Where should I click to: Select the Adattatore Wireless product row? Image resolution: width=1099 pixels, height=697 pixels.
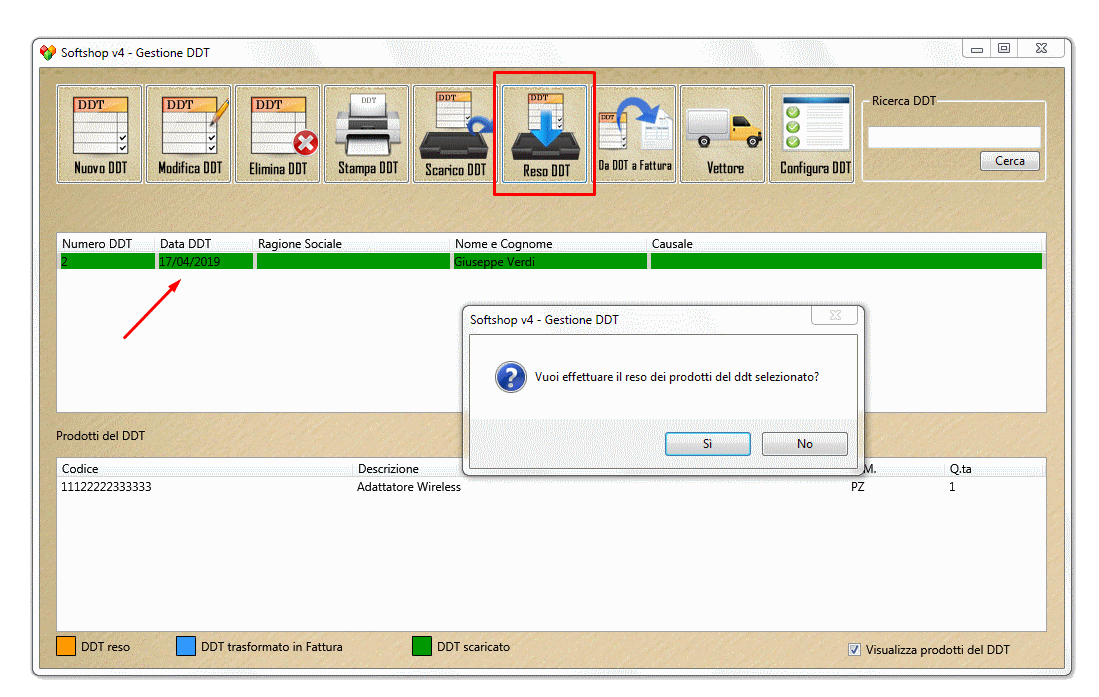(x=408, y=487)
